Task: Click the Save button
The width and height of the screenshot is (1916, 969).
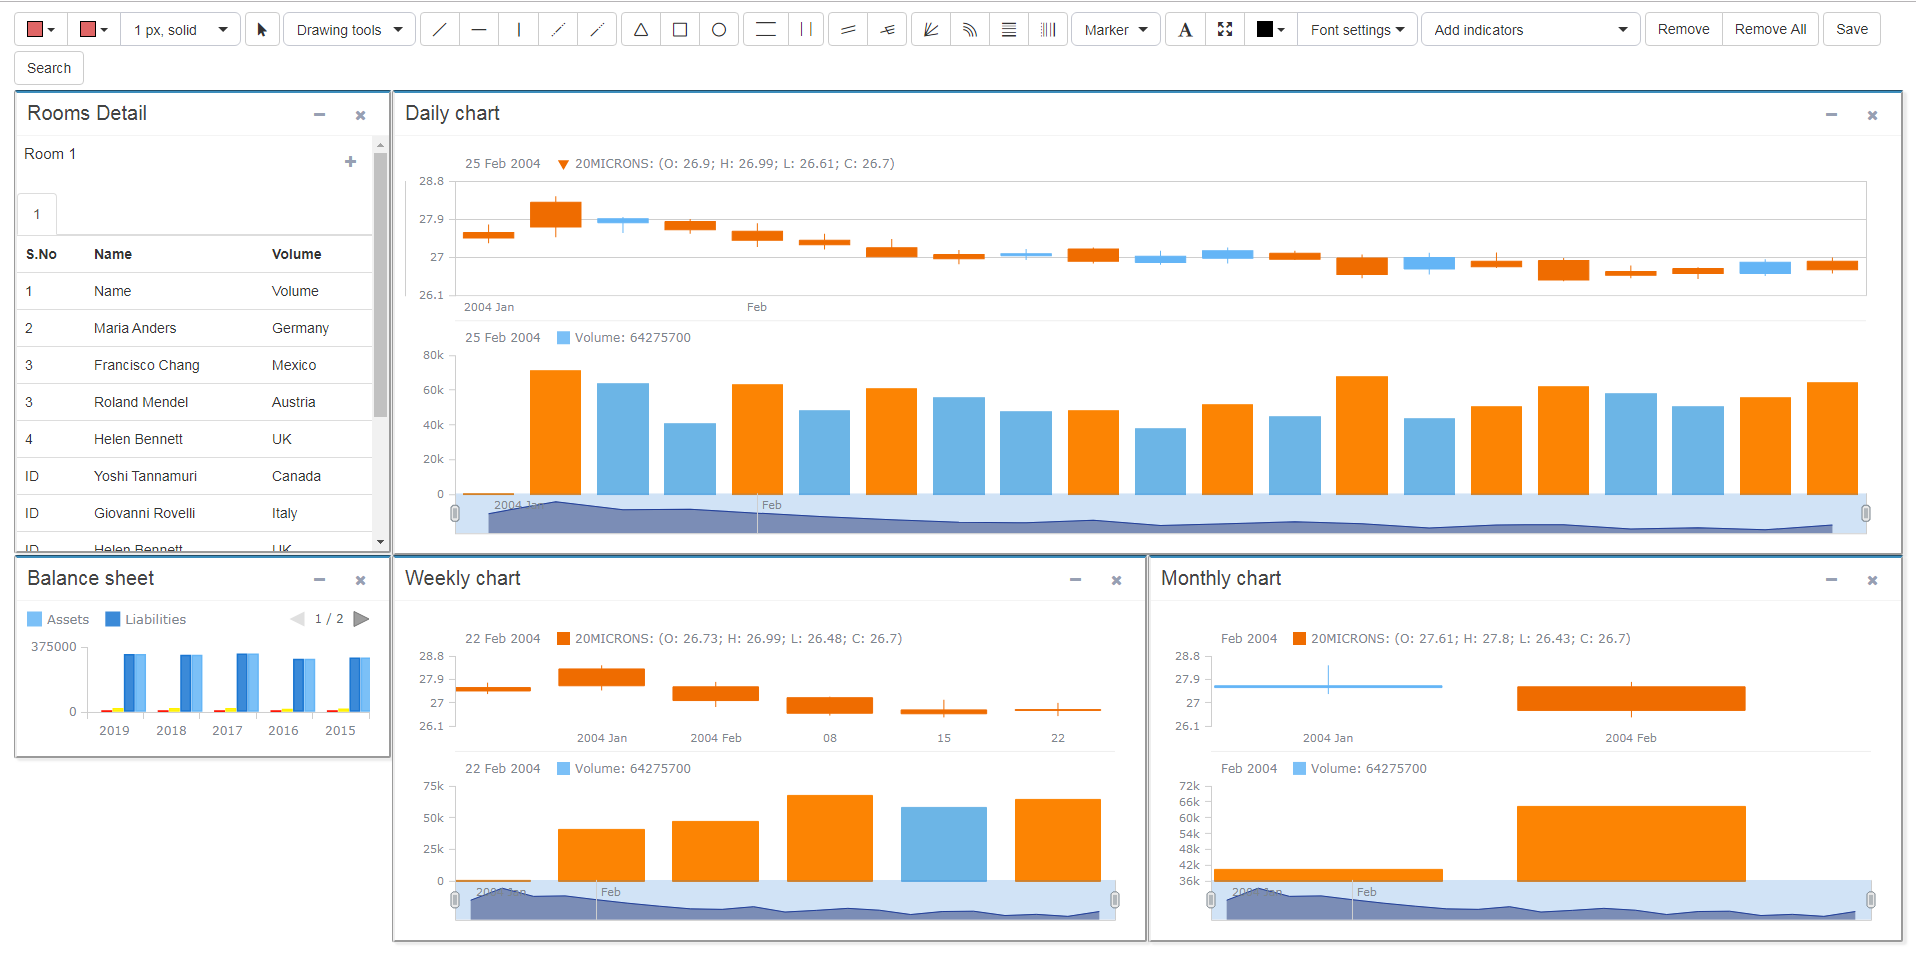Action: pos(1852,29)
